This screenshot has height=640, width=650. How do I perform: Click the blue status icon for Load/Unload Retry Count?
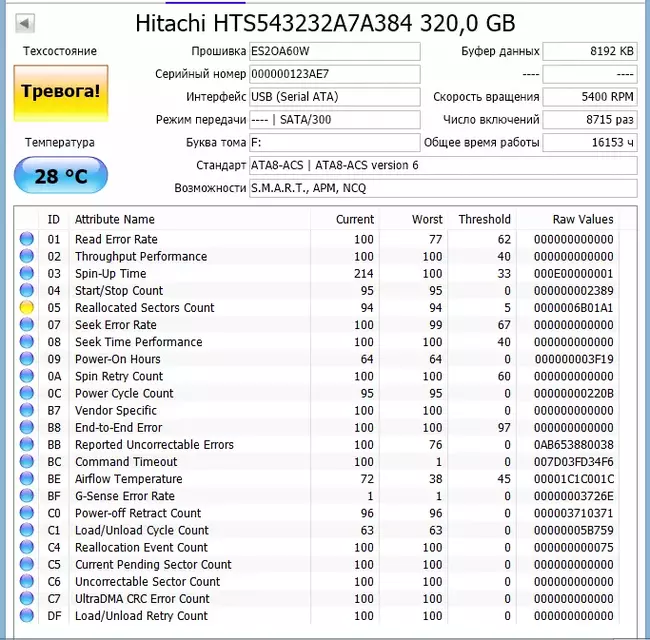pos(27,616)
